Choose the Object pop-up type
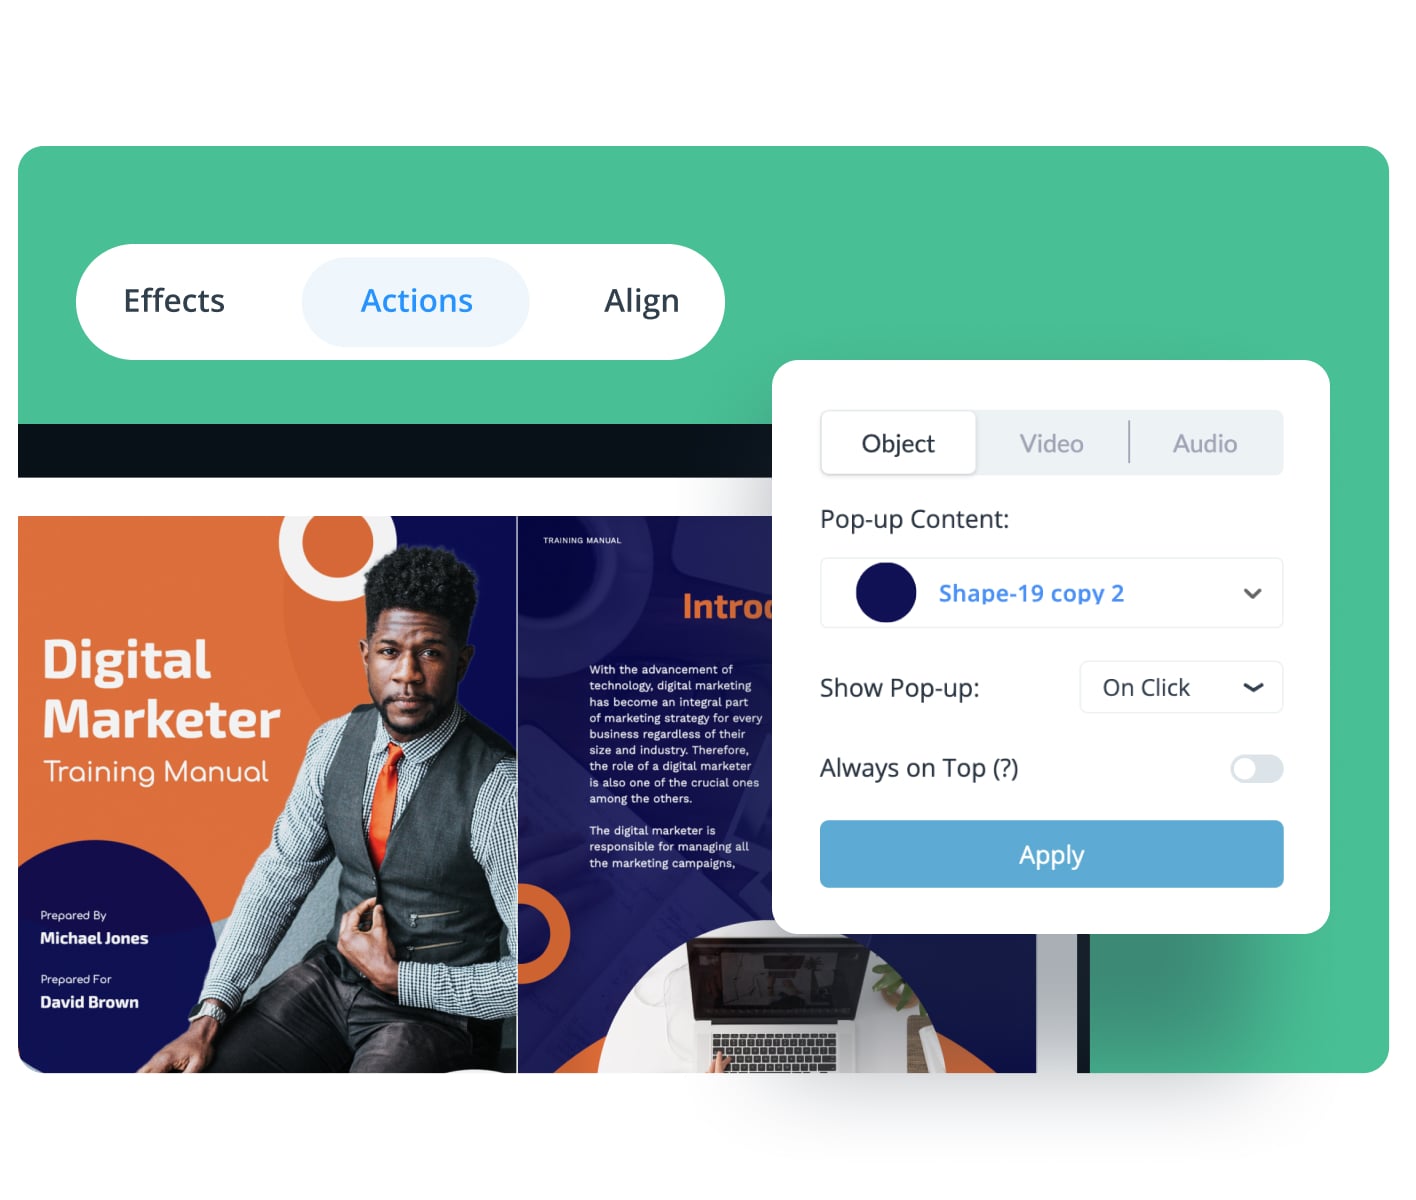This screenshot has width=1416, height=1200. click(x=898, y=443)
